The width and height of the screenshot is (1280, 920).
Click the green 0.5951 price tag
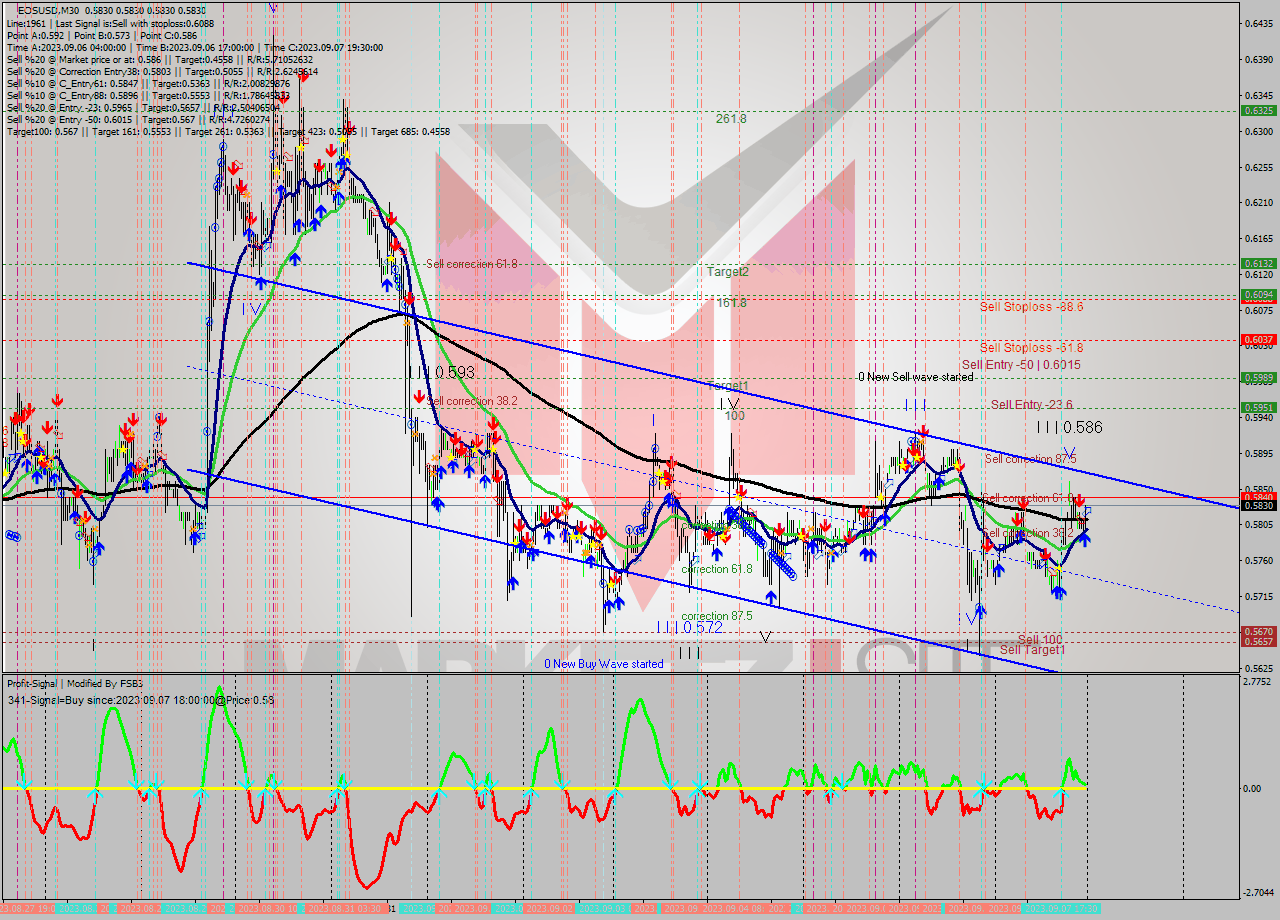[1257, 408]
